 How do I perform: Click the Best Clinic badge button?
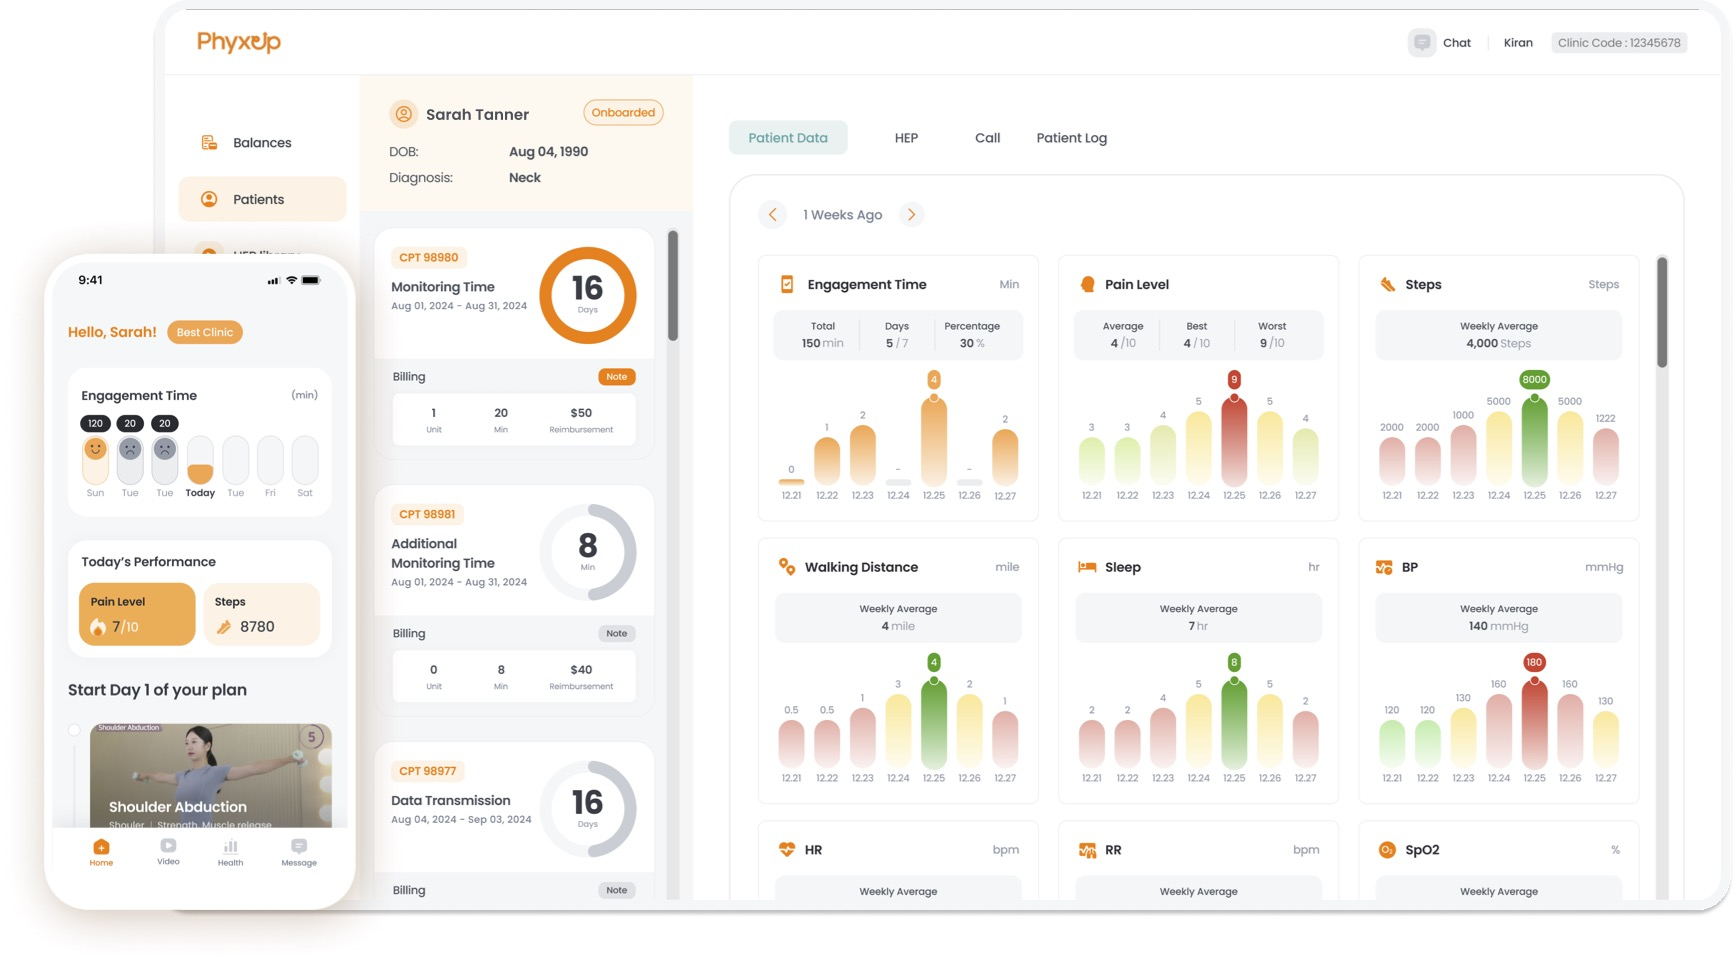pyautogui.click(x=204, y=333)
